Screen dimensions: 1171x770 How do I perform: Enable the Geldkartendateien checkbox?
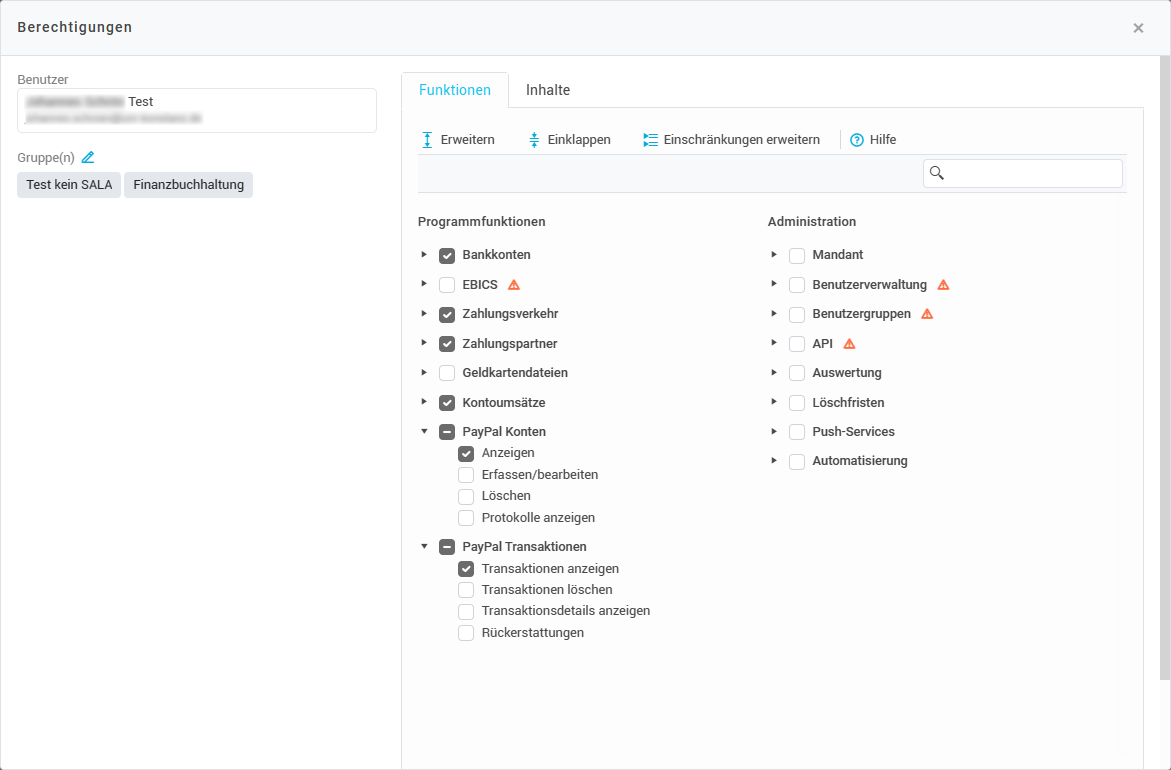point(447,373)
